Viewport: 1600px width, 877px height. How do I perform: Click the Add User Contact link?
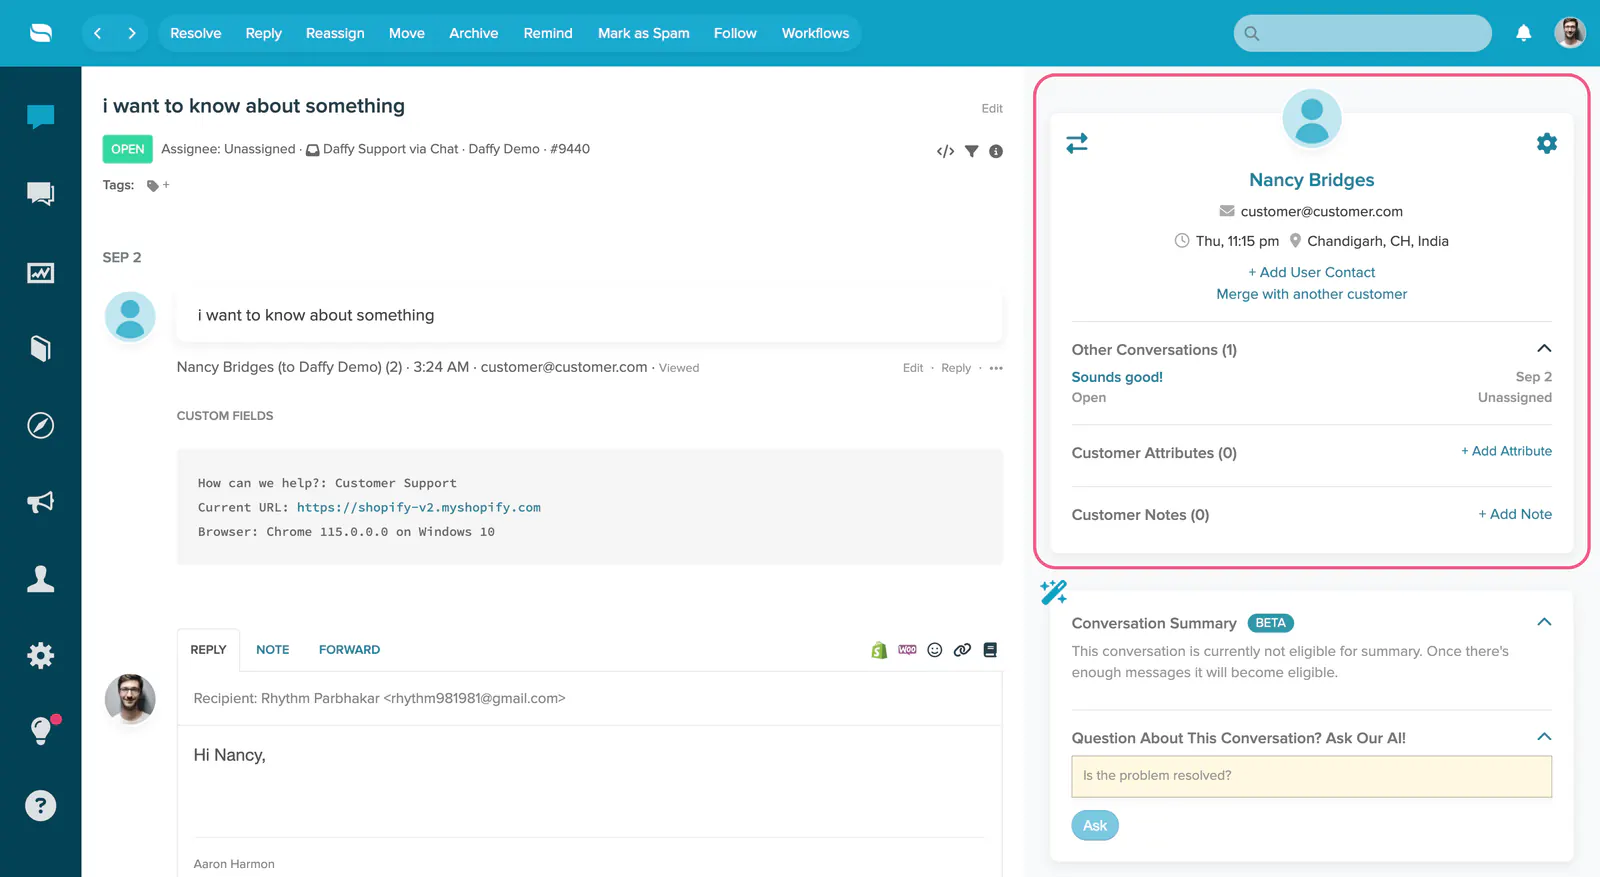point(1311,272)
